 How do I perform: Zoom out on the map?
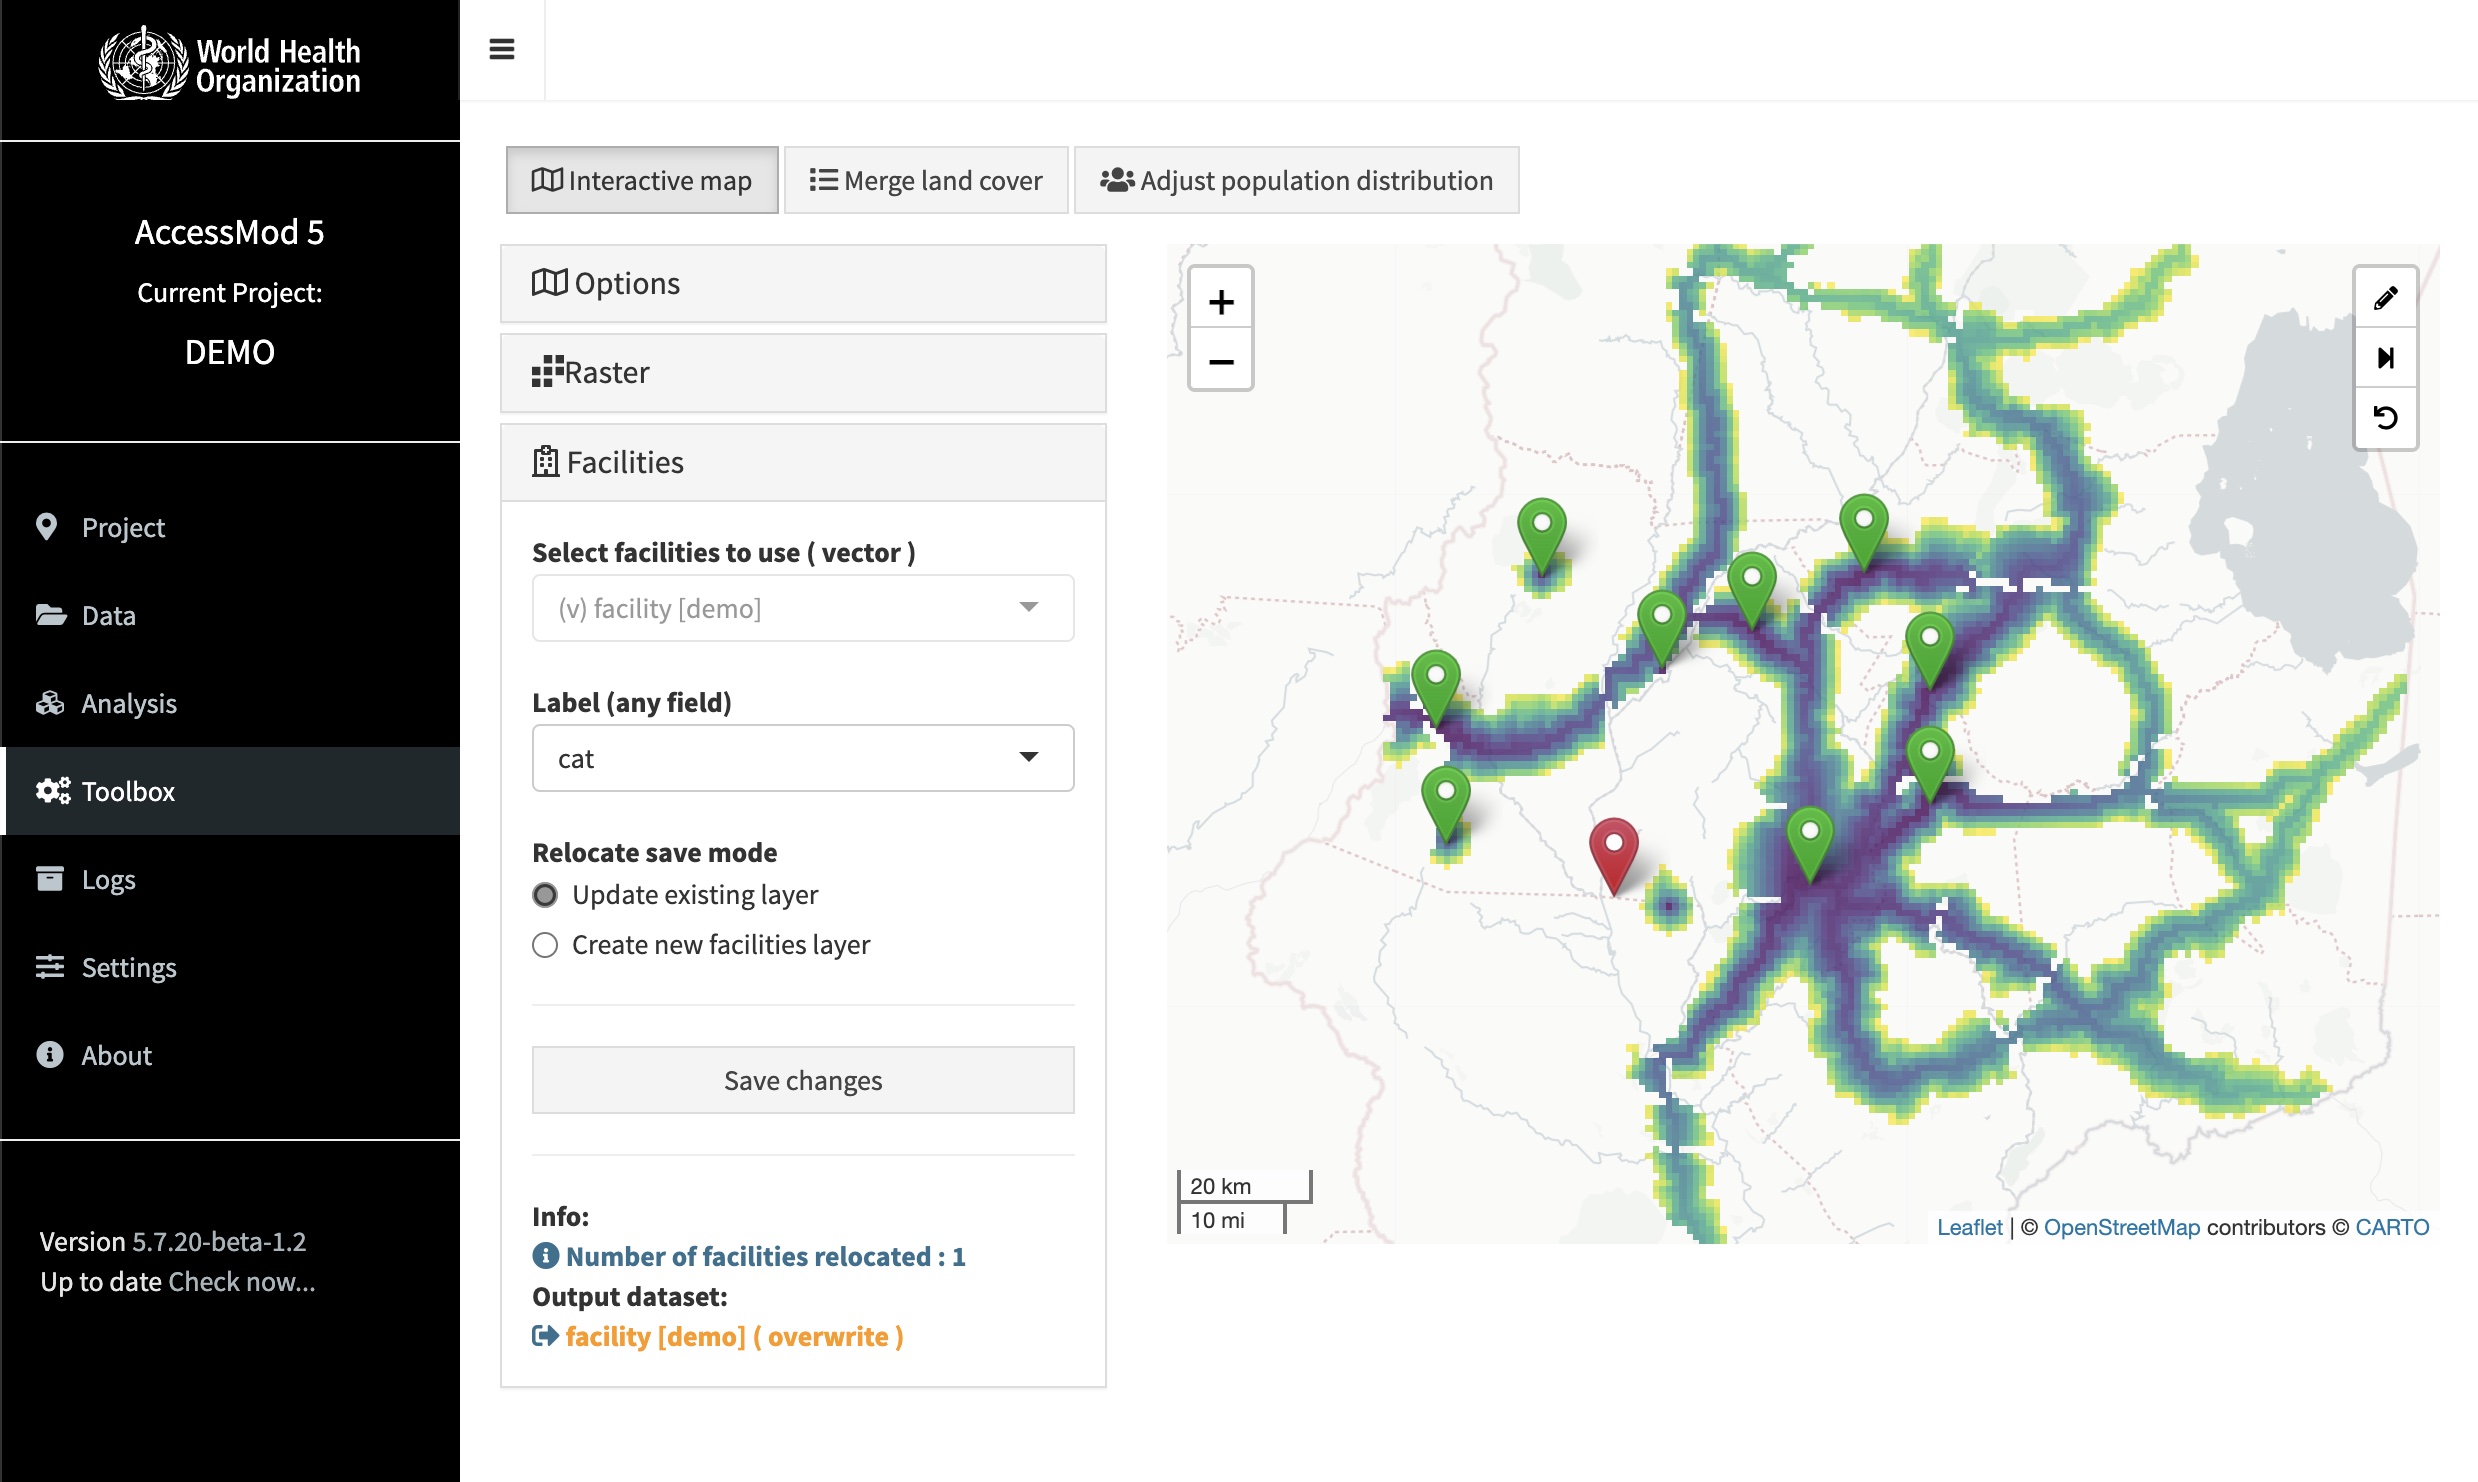[1220, 361]
